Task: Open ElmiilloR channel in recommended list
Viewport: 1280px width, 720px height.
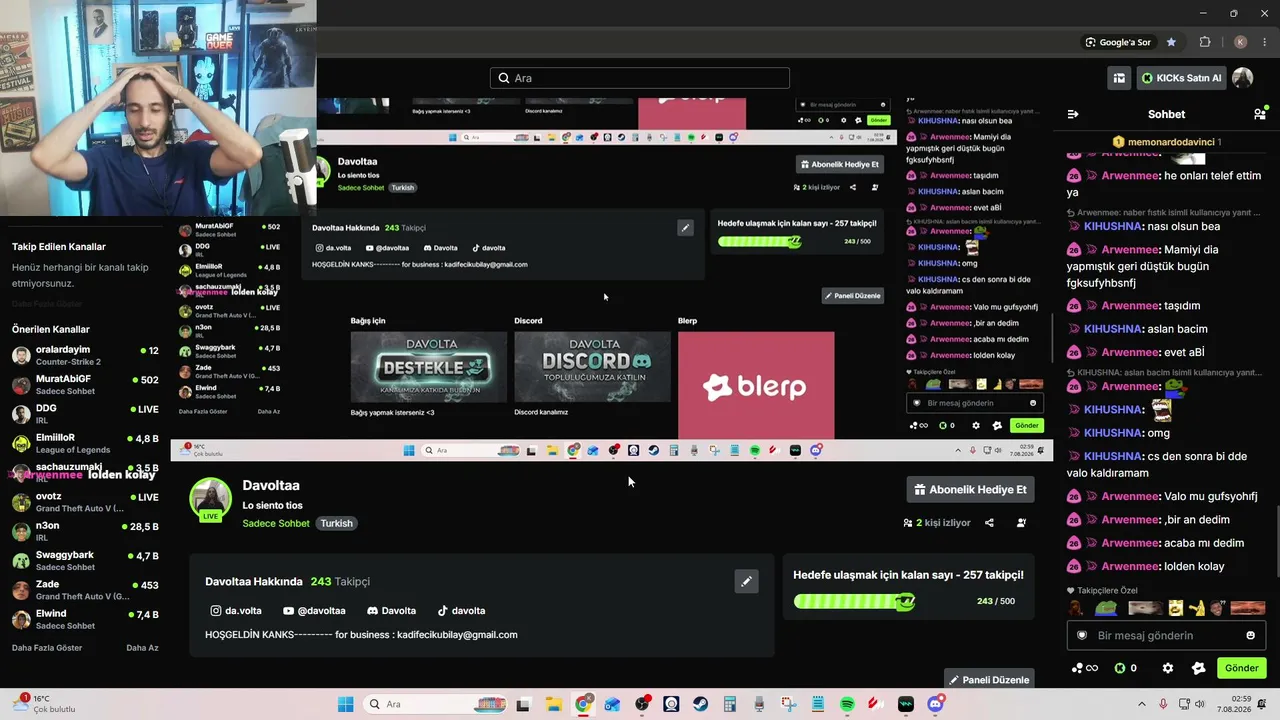Action: click(x=85, y=444)
